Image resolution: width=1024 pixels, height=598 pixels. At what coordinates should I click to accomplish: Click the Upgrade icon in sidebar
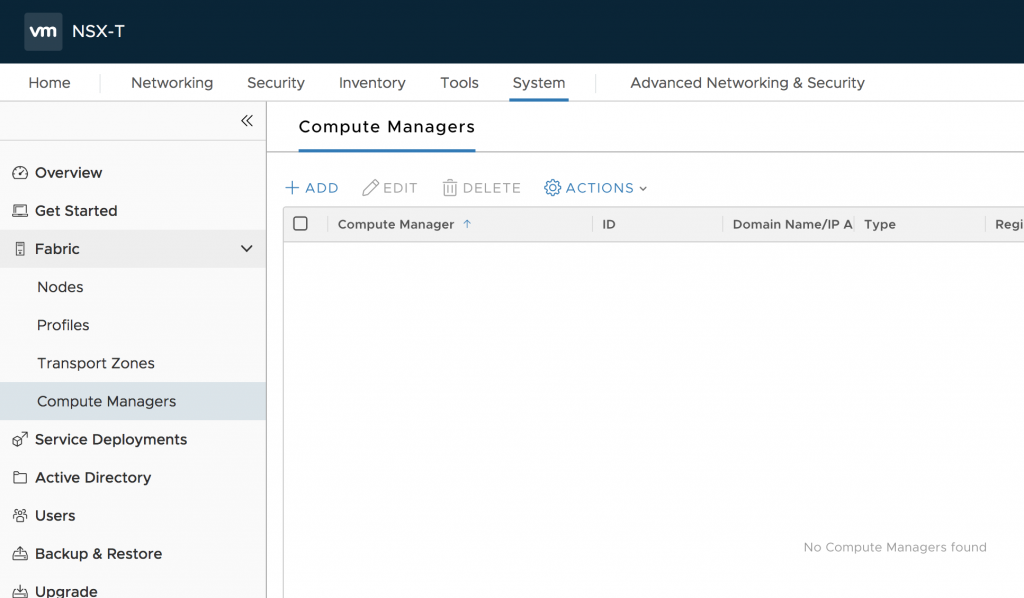click(x=20, y=591)
